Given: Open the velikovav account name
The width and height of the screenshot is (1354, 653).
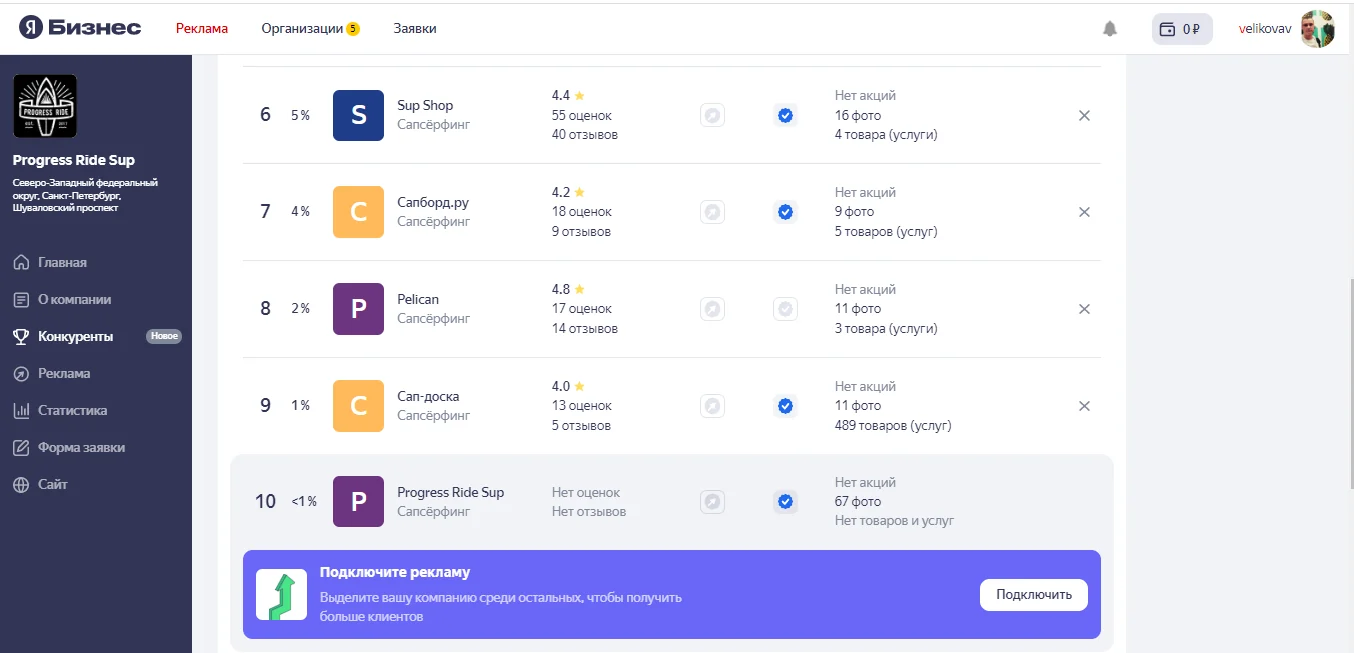Looking at the screenshot, I should (x=1265, y=28).
